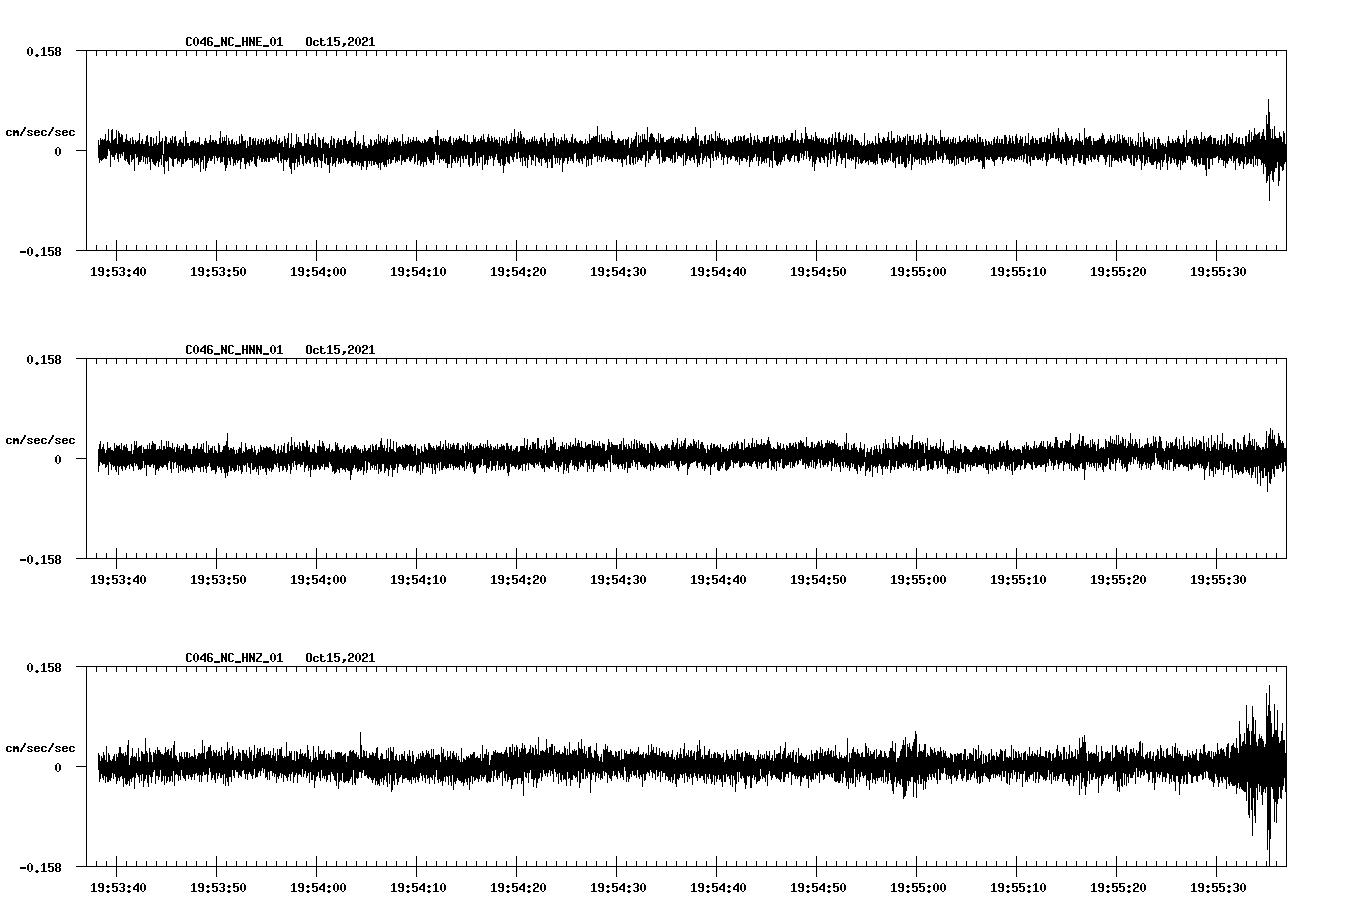Click the C046_NC_HNE_01 plot title
The image size is (1358, 924).
point(234,42)
